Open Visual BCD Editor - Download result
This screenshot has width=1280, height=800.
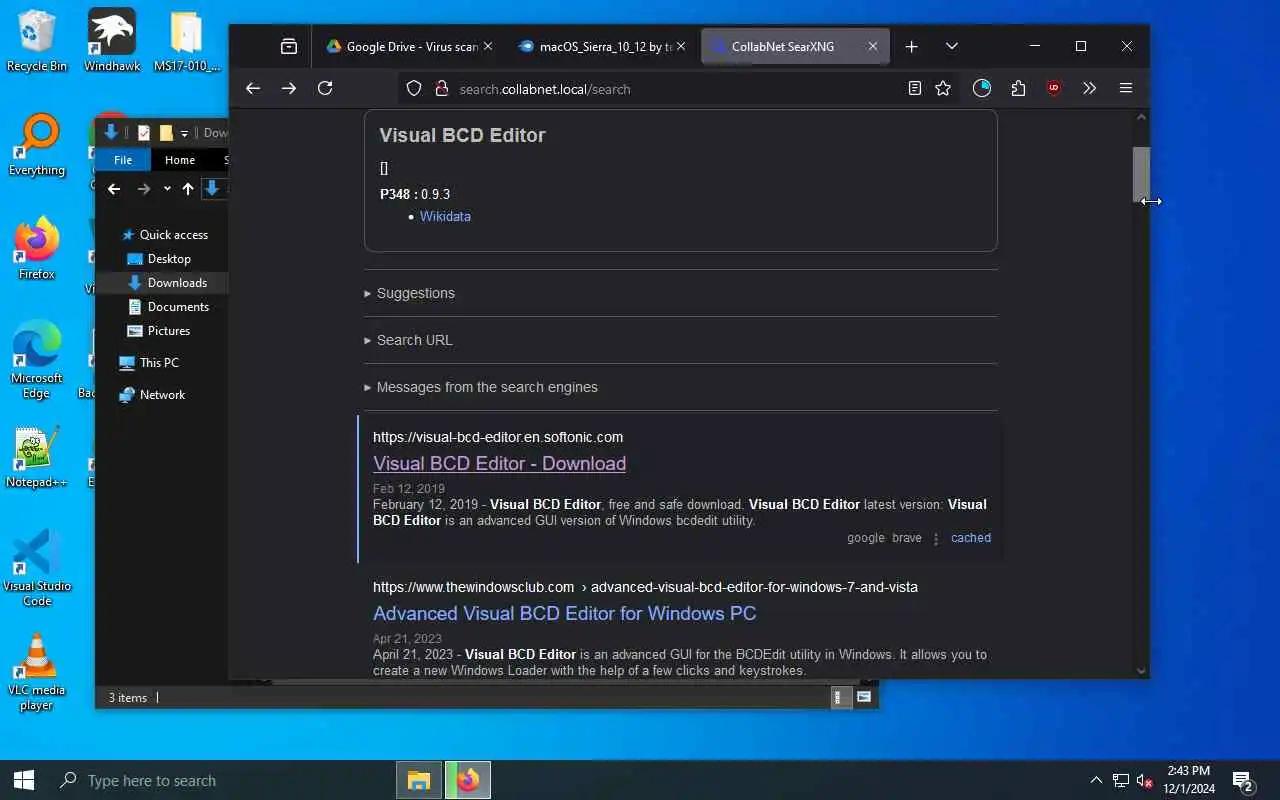(x=499, y=463)
